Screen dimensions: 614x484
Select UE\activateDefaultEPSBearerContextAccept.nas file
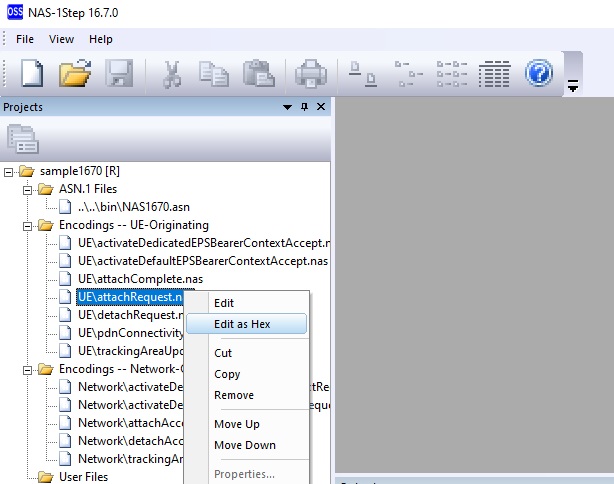click(x=203, y=261)
